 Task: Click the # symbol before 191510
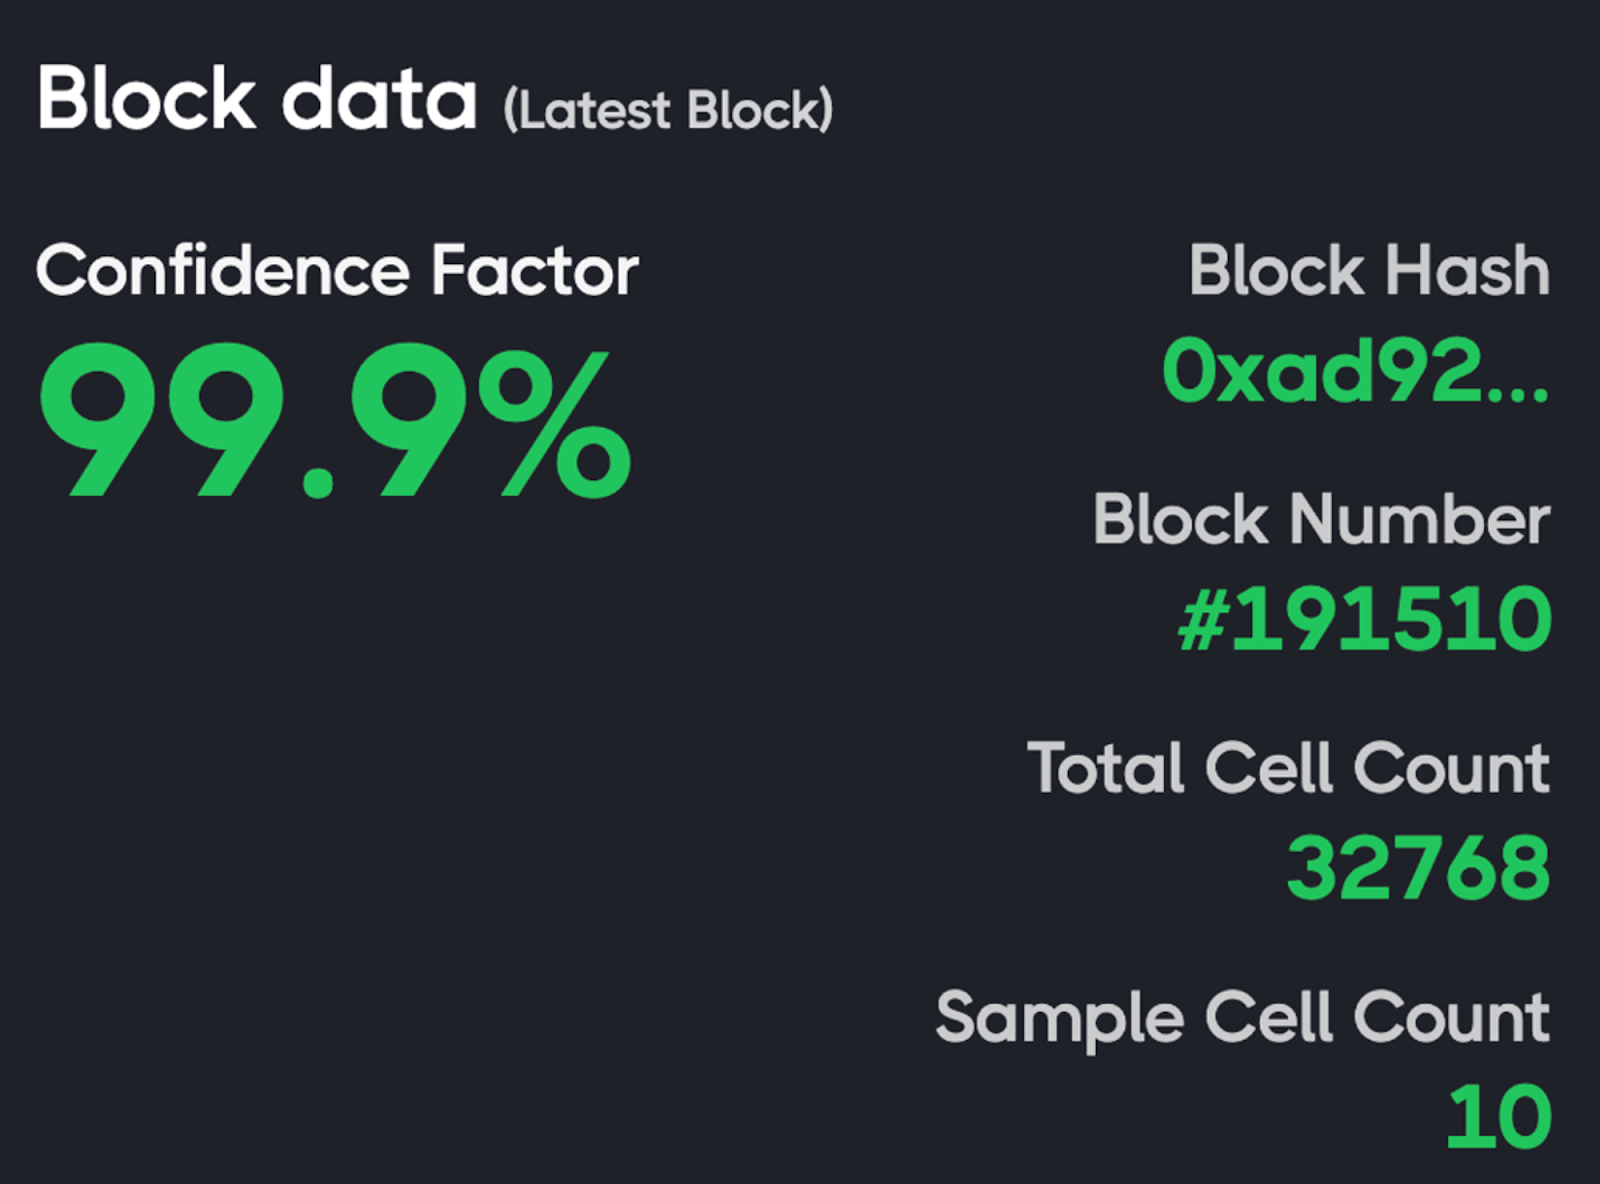pyautogui.click(x=1202, y=620)
